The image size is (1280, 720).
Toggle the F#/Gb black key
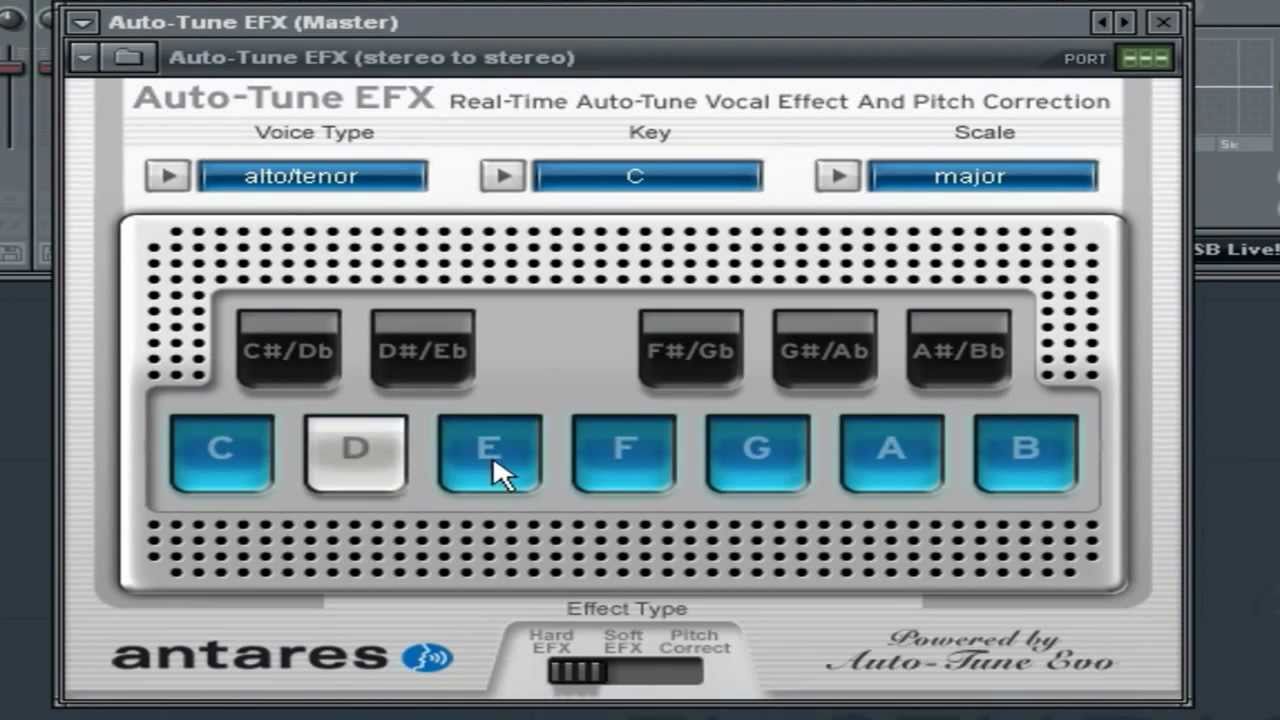coord(691,349)
